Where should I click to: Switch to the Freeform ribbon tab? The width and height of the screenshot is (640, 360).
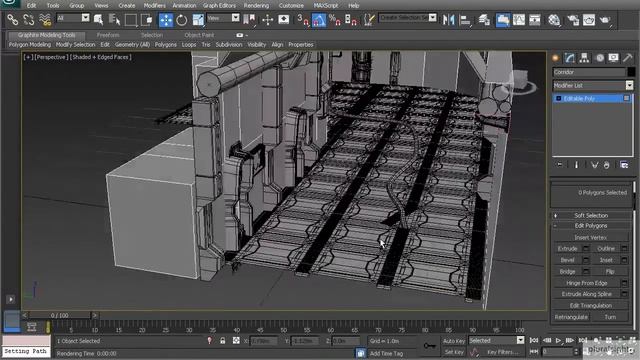coord(108,35)
